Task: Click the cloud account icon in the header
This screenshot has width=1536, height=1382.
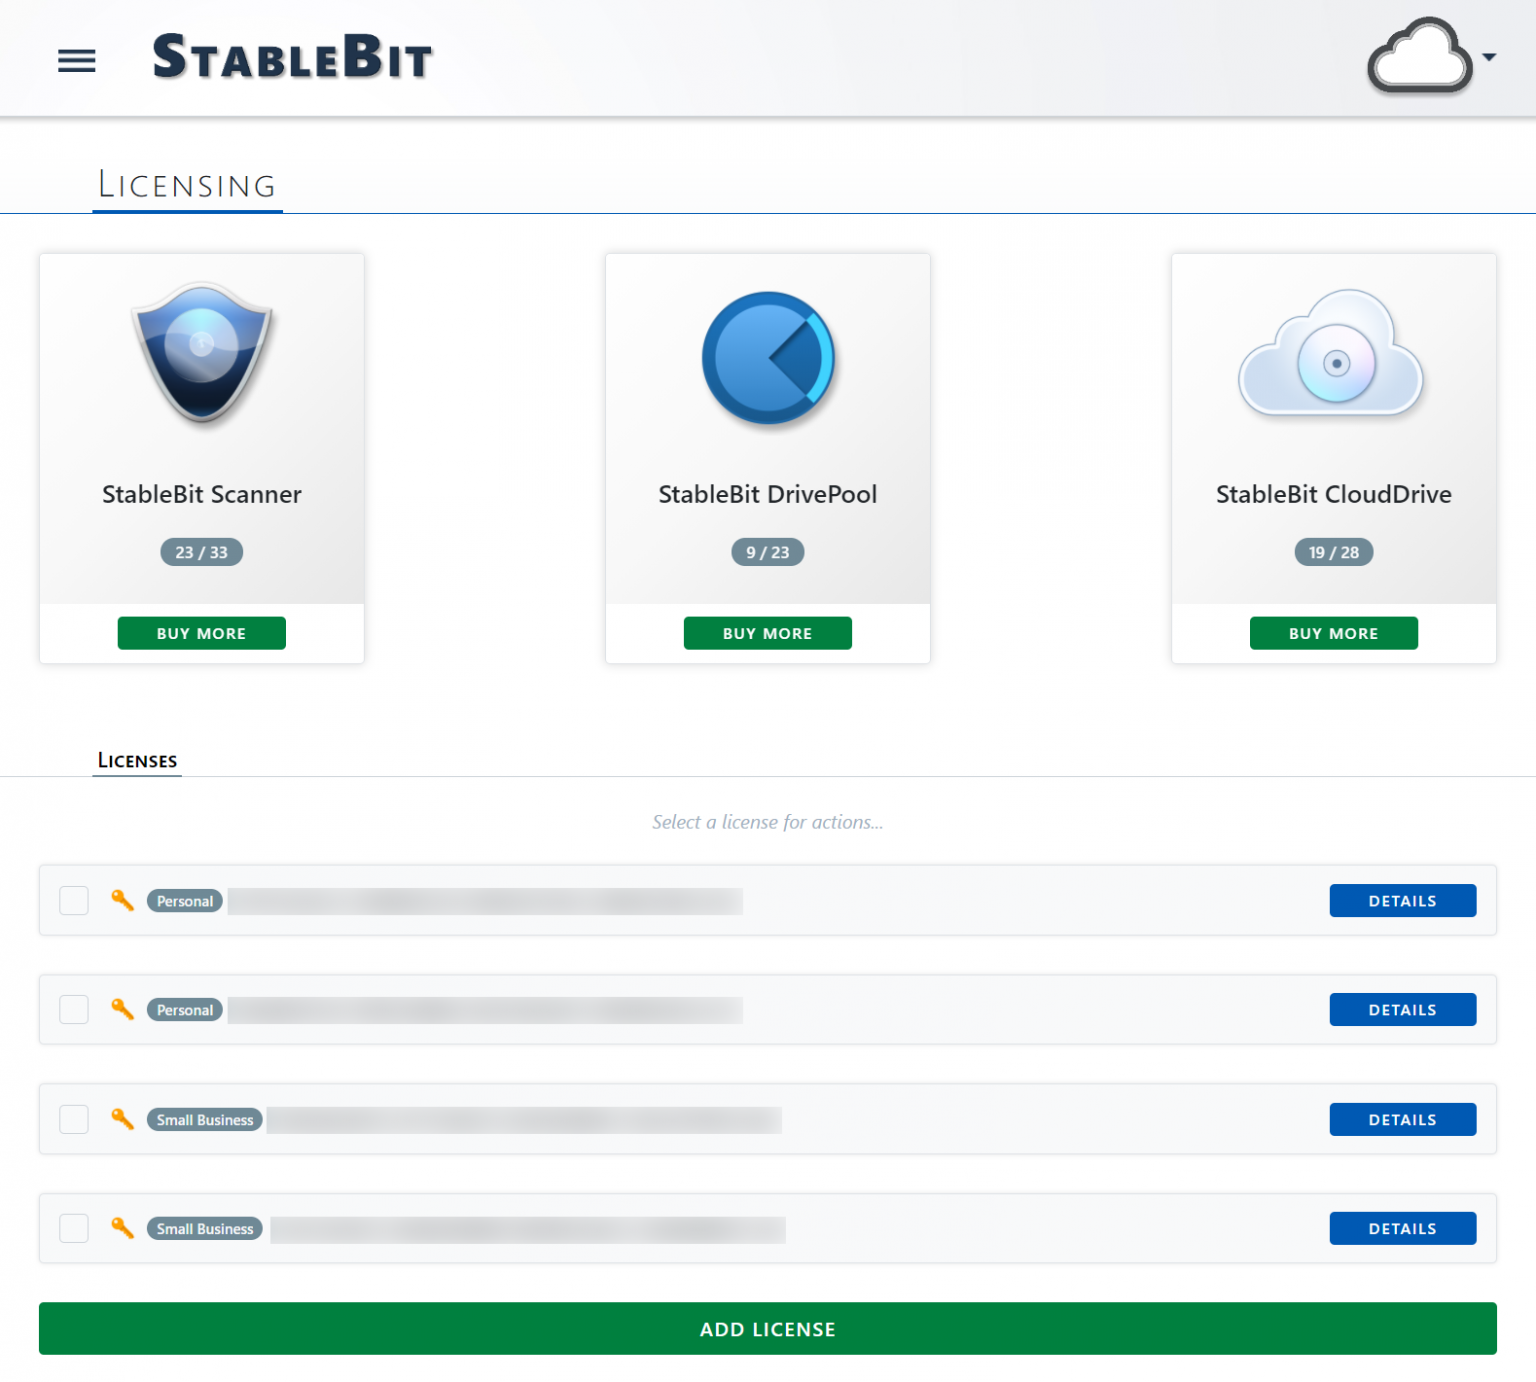Action: [1420, 57]
